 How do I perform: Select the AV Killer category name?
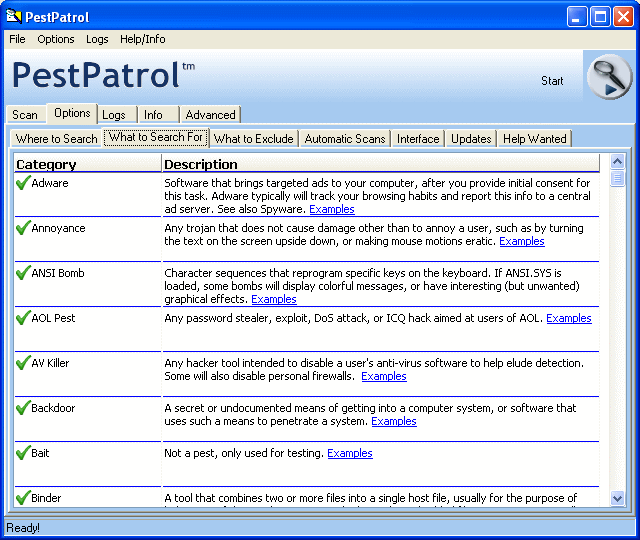tap(50, 363)
